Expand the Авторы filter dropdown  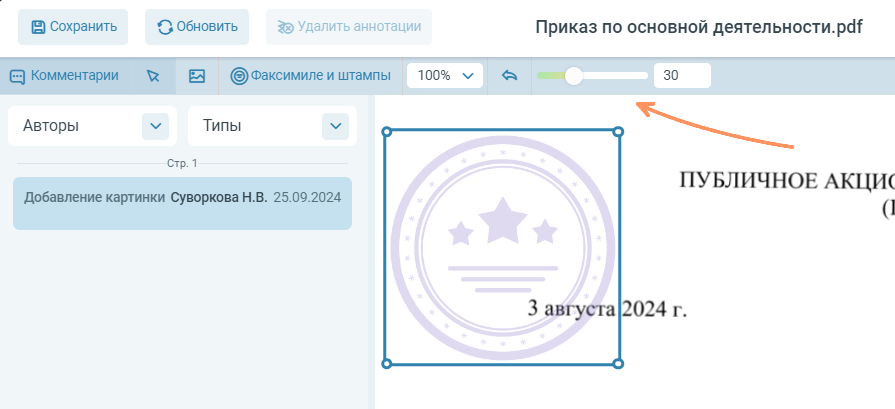click(155, 126)
